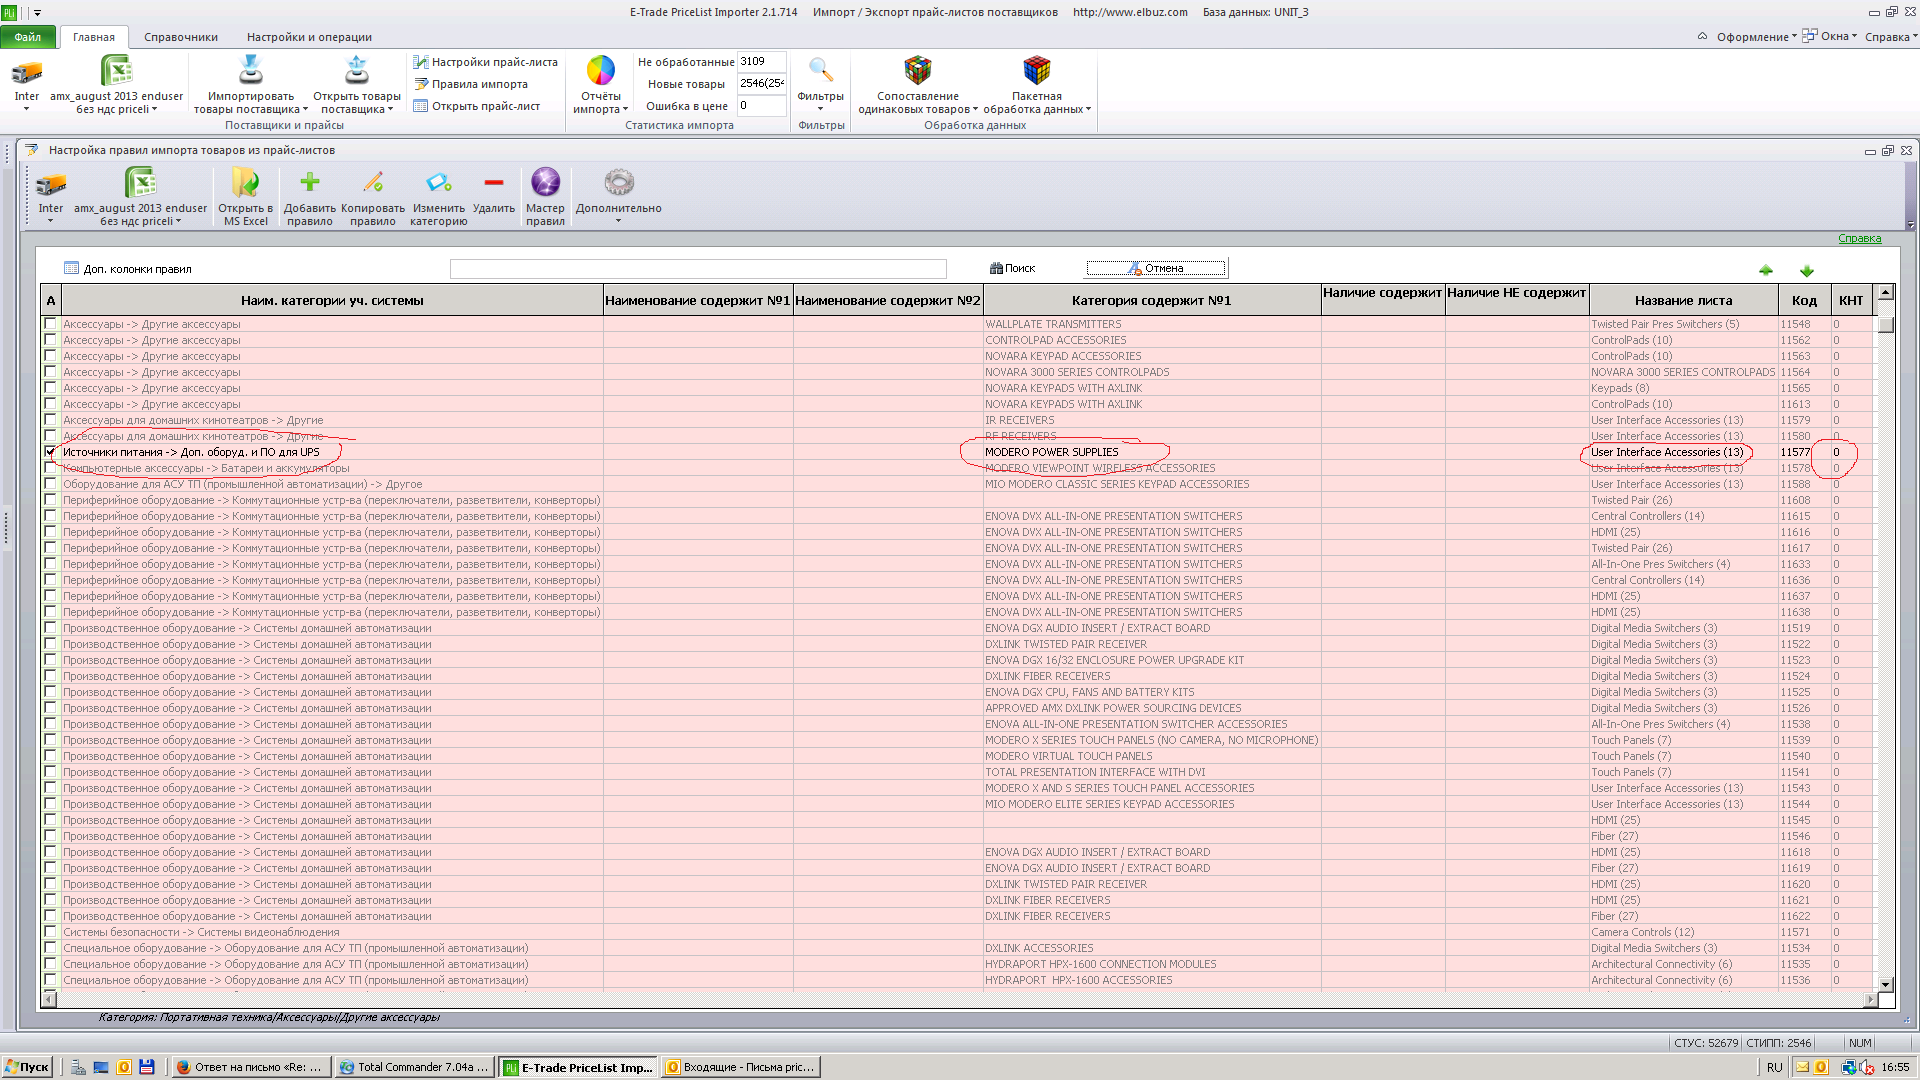Screen dimensions: 1920x1080
Task: Click Inter truck icon in rules toolbar
Action: click(51, 184)
